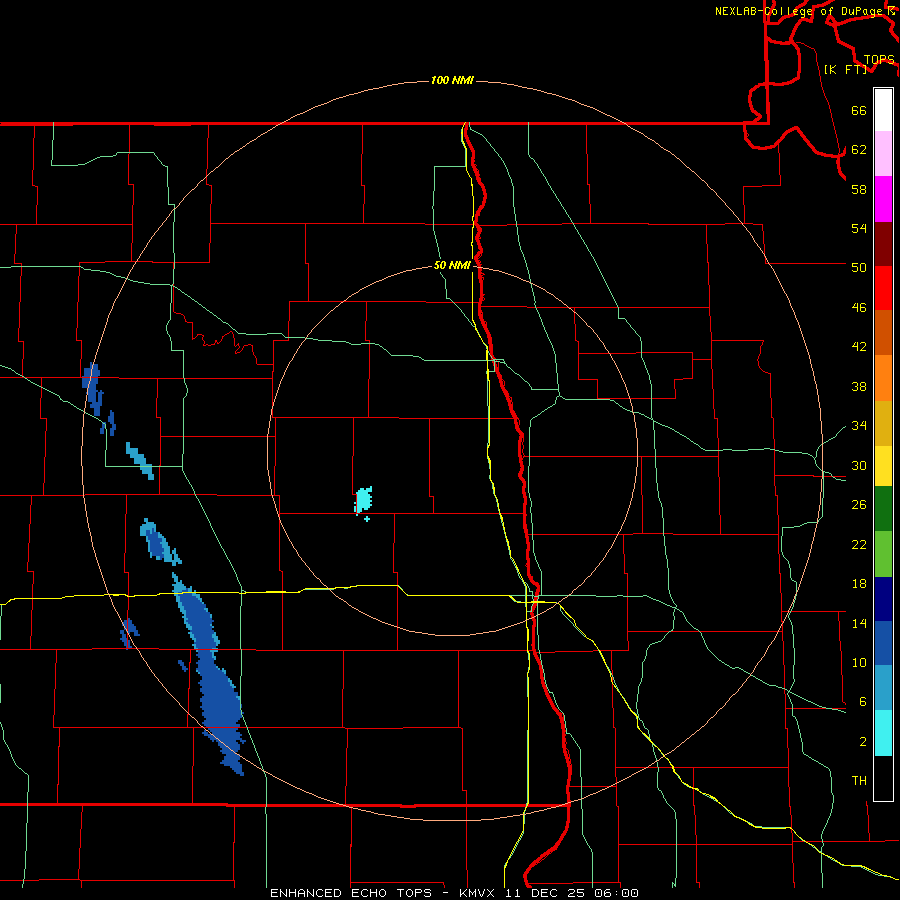900x900 pixels.
Task: Click the navy blue legend swatch
Action: click(883, 599)
